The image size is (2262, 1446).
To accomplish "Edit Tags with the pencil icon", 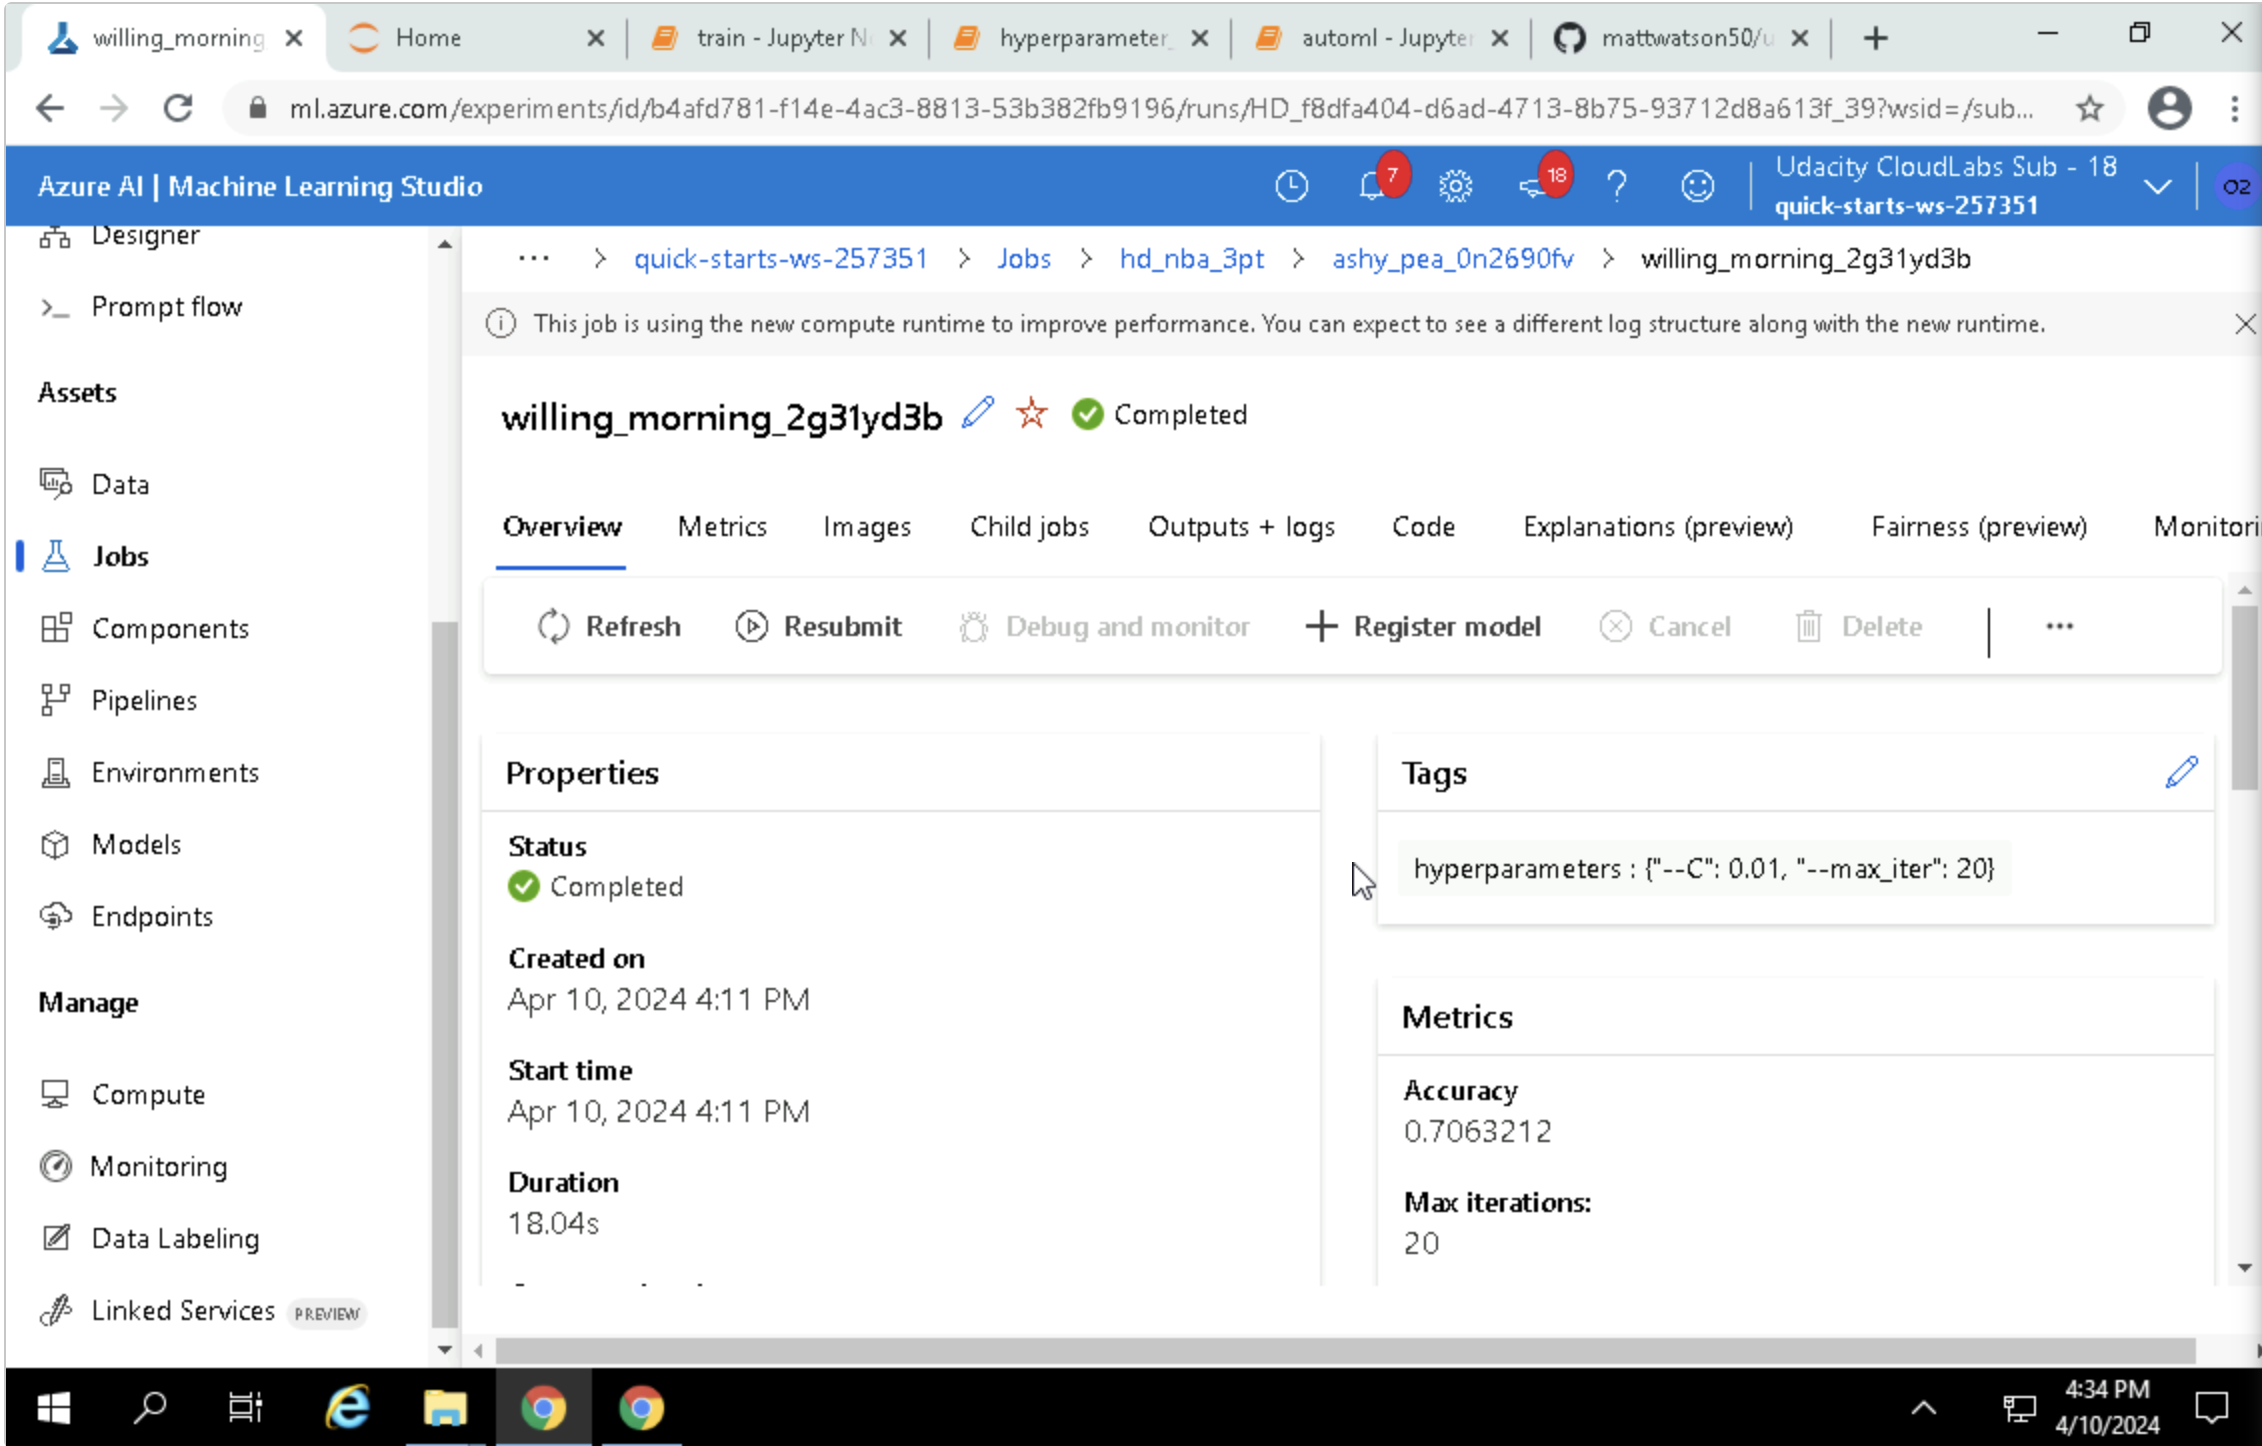I will [2181, 772].
